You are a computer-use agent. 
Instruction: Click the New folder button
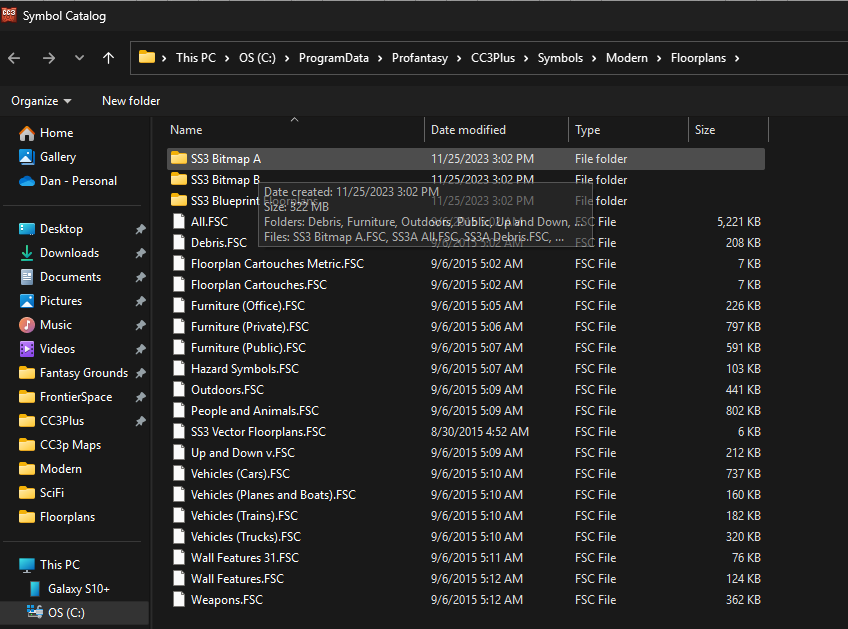pos(131,101)
